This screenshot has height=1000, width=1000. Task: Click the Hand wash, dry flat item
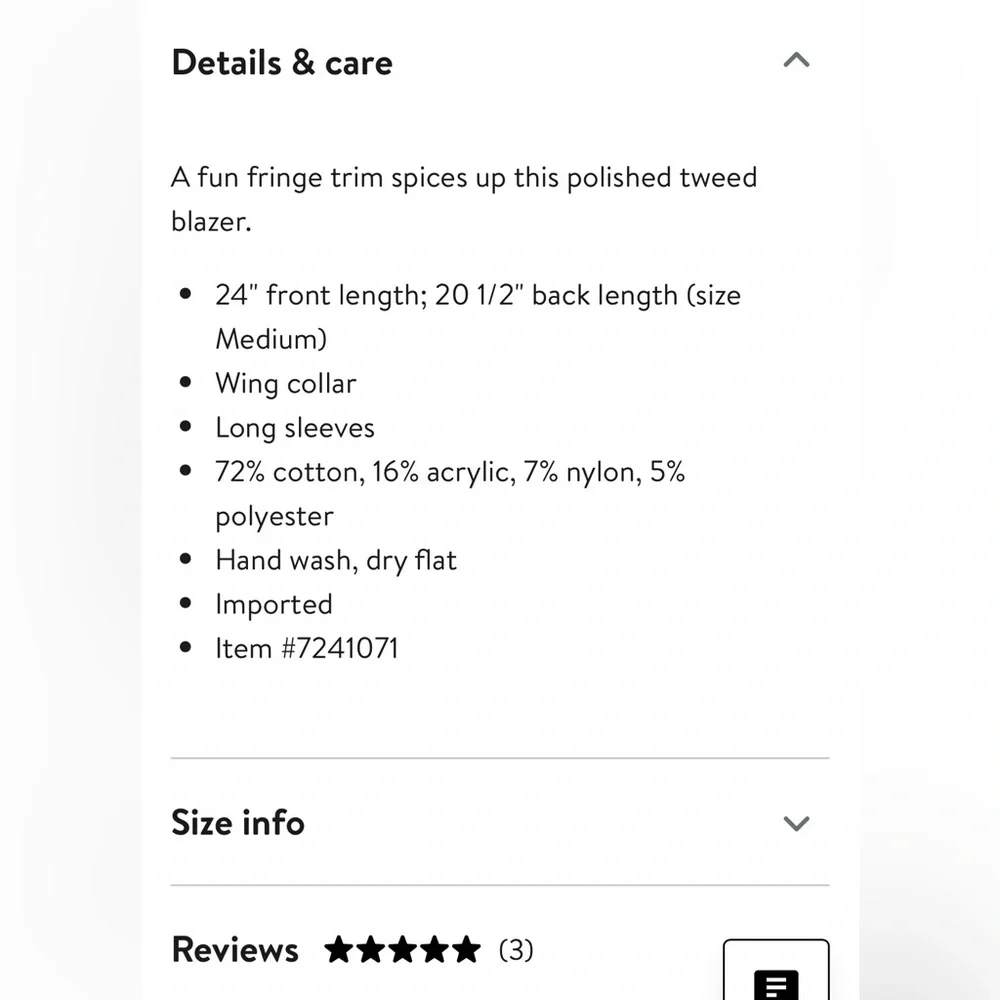pyautogui.click(x=336, y=561)
